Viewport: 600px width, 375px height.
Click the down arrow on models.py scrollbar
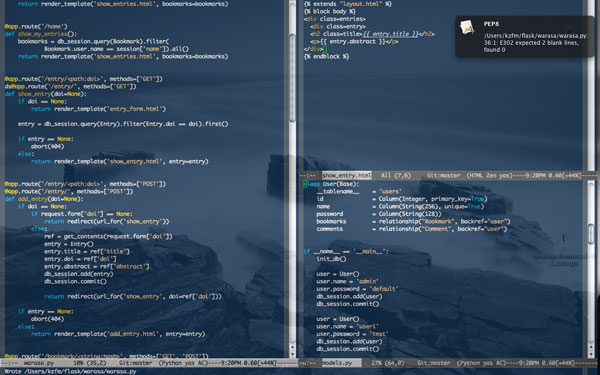tap(591, 353)
